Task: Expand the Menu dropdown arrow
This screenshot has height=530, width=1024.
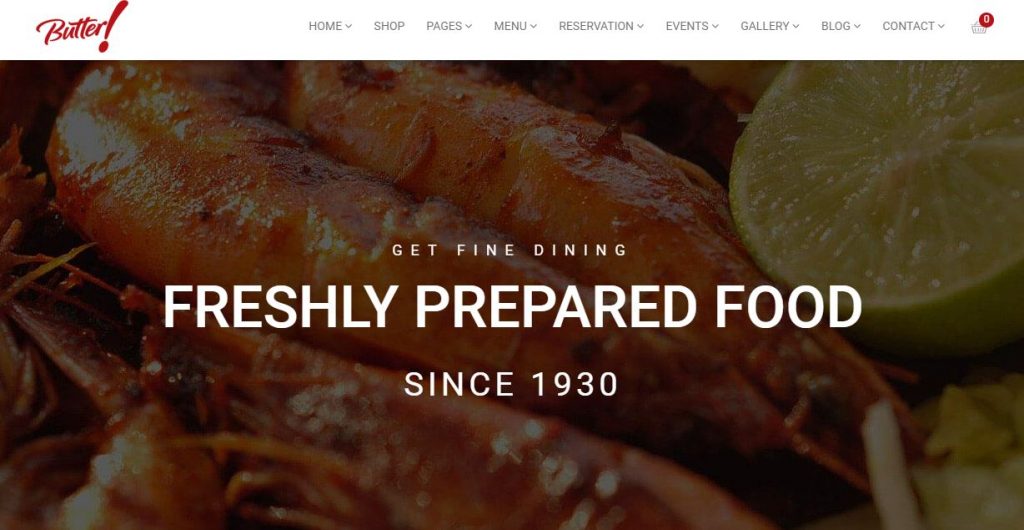Action: click(x=534, y=26)
